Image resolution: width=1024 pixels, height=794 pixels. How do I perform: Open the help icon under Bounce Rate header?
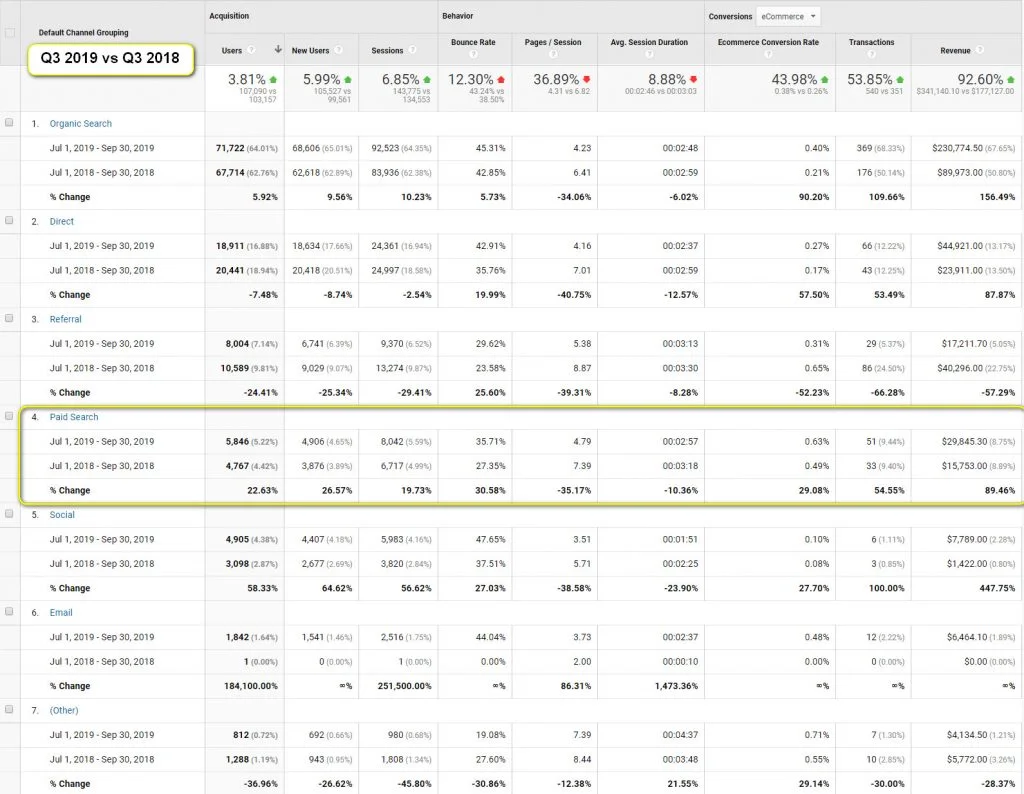473,54
